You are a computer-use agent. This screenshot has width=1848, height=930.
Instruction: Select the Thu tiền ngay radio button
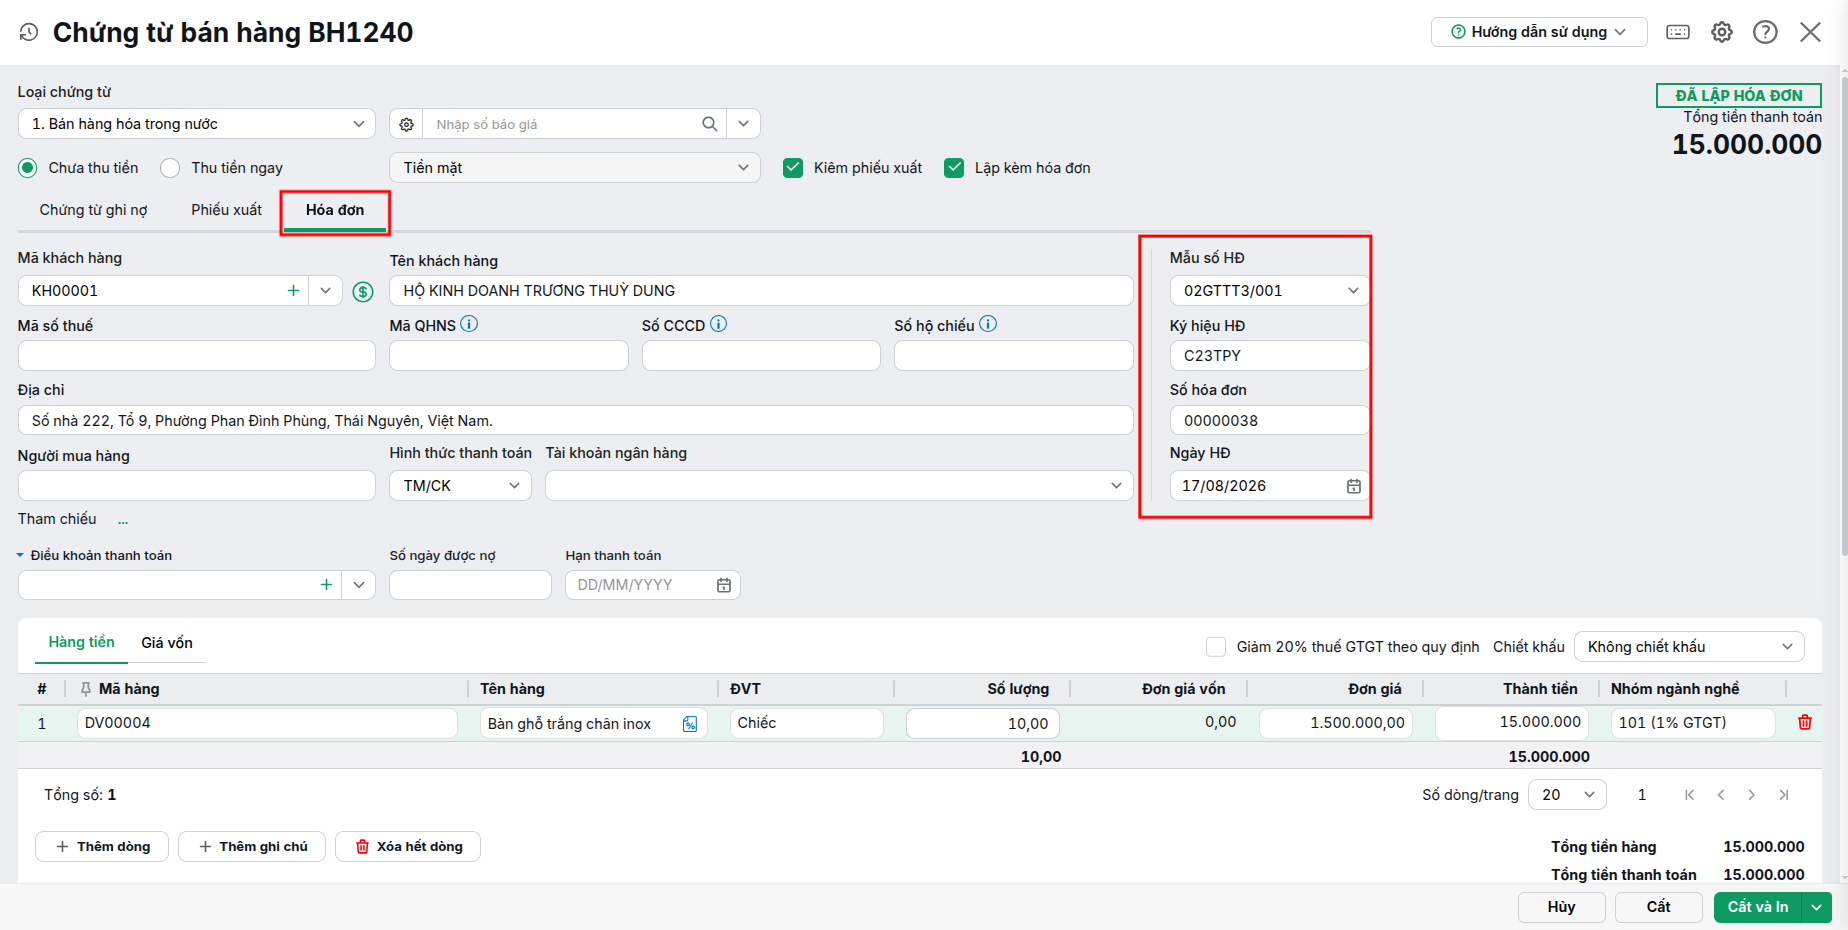click(171, 168)
